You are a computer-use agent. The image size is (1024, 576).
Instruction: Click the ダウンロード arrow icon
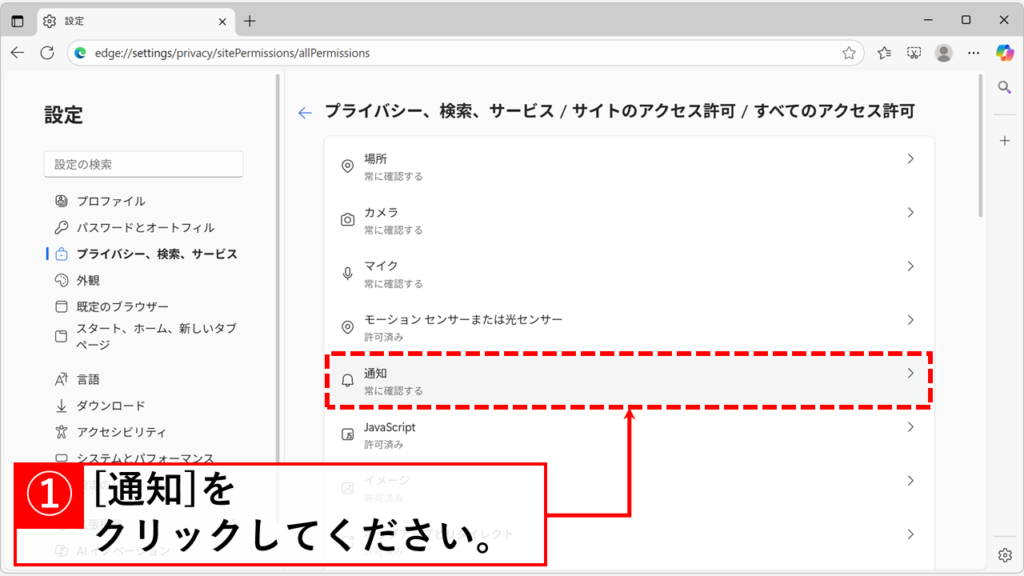point(61,406)
